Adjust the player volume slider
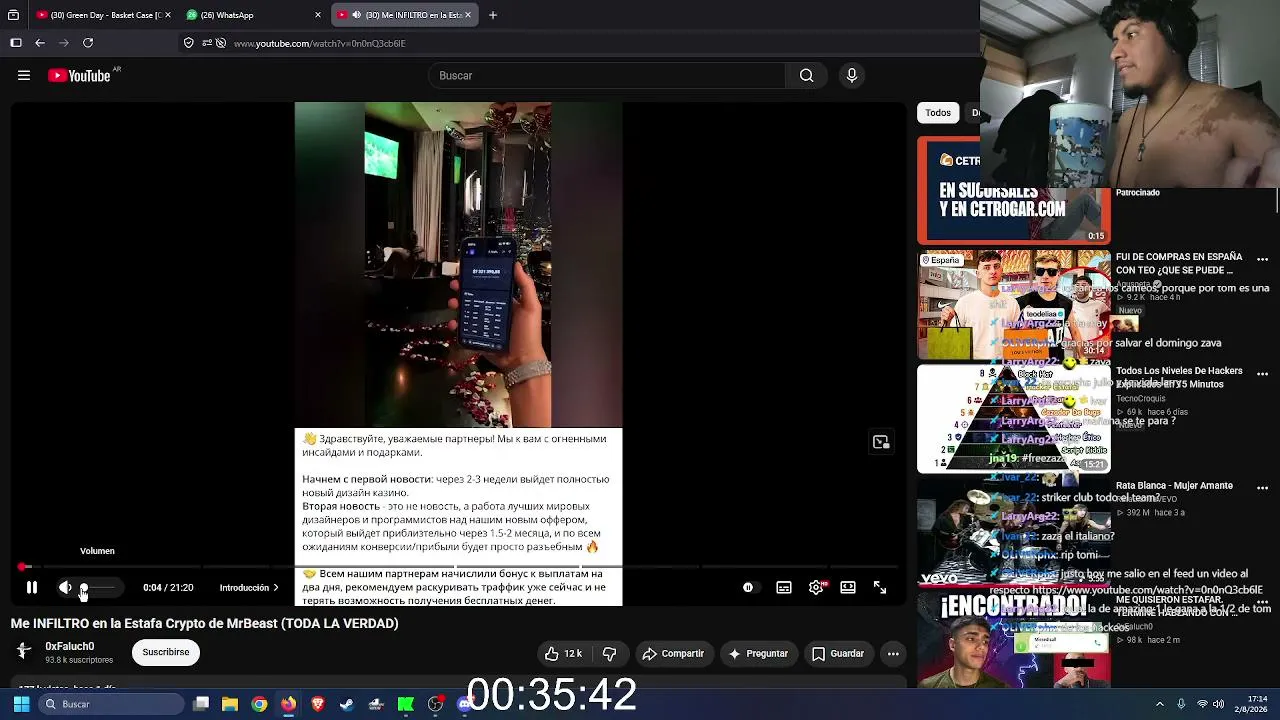Screen dimensions: 1280x720 pos(98,588)
